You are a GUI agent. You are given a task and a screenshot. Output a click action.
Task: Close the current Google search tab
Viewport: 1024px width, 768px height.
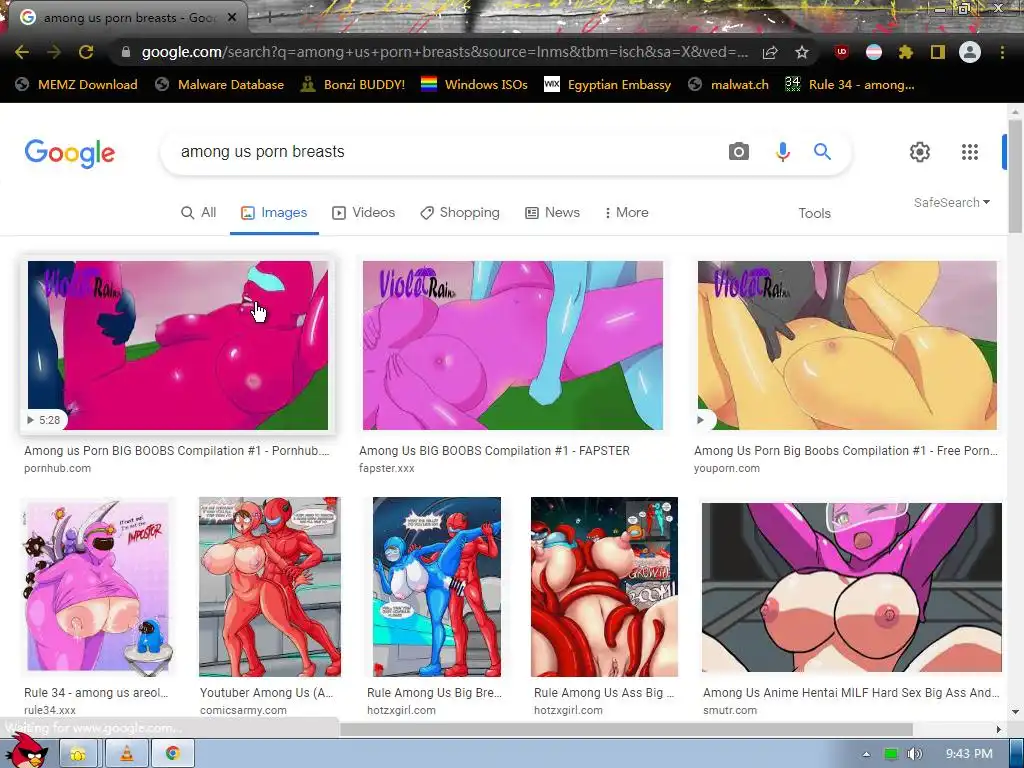coord(232,18)
